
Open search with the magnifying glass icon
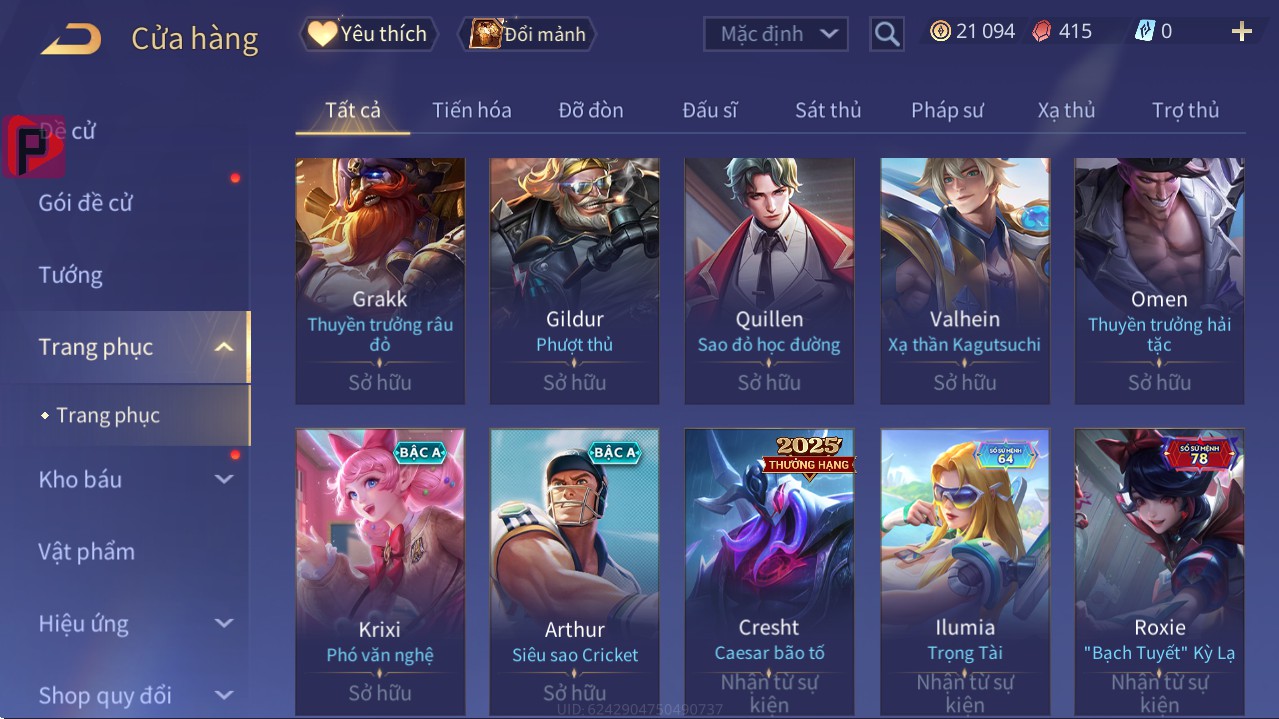click(x=887, y=34)
